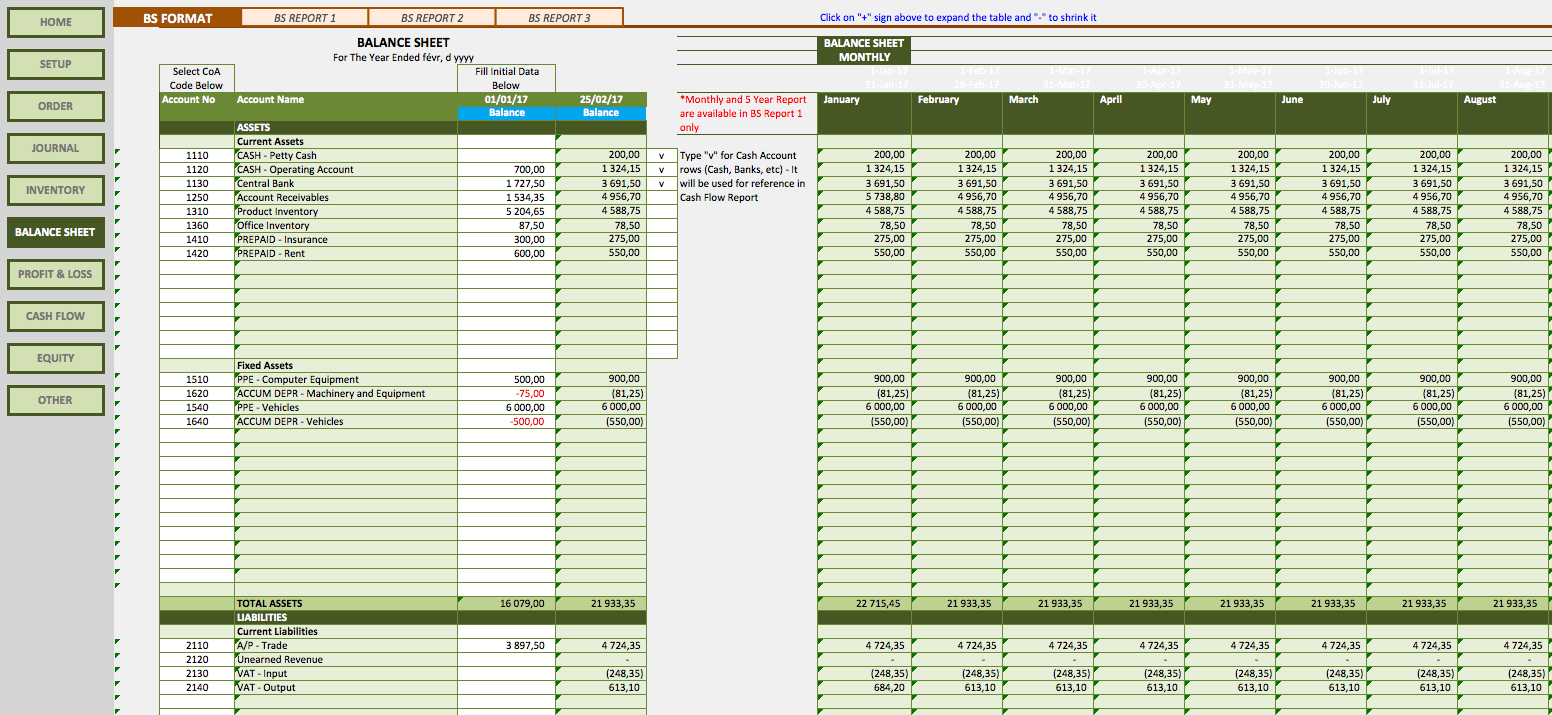Open the INVENTORY navigation button
Image resolution: width=1552 pixels, height=715 pixels.
pyautogui.click(x=56, y=190)
